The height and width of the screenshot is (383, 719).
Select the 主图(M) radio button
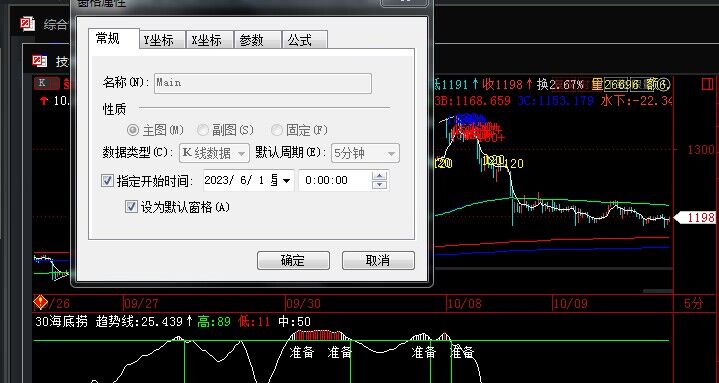click(x=156, y=130)
